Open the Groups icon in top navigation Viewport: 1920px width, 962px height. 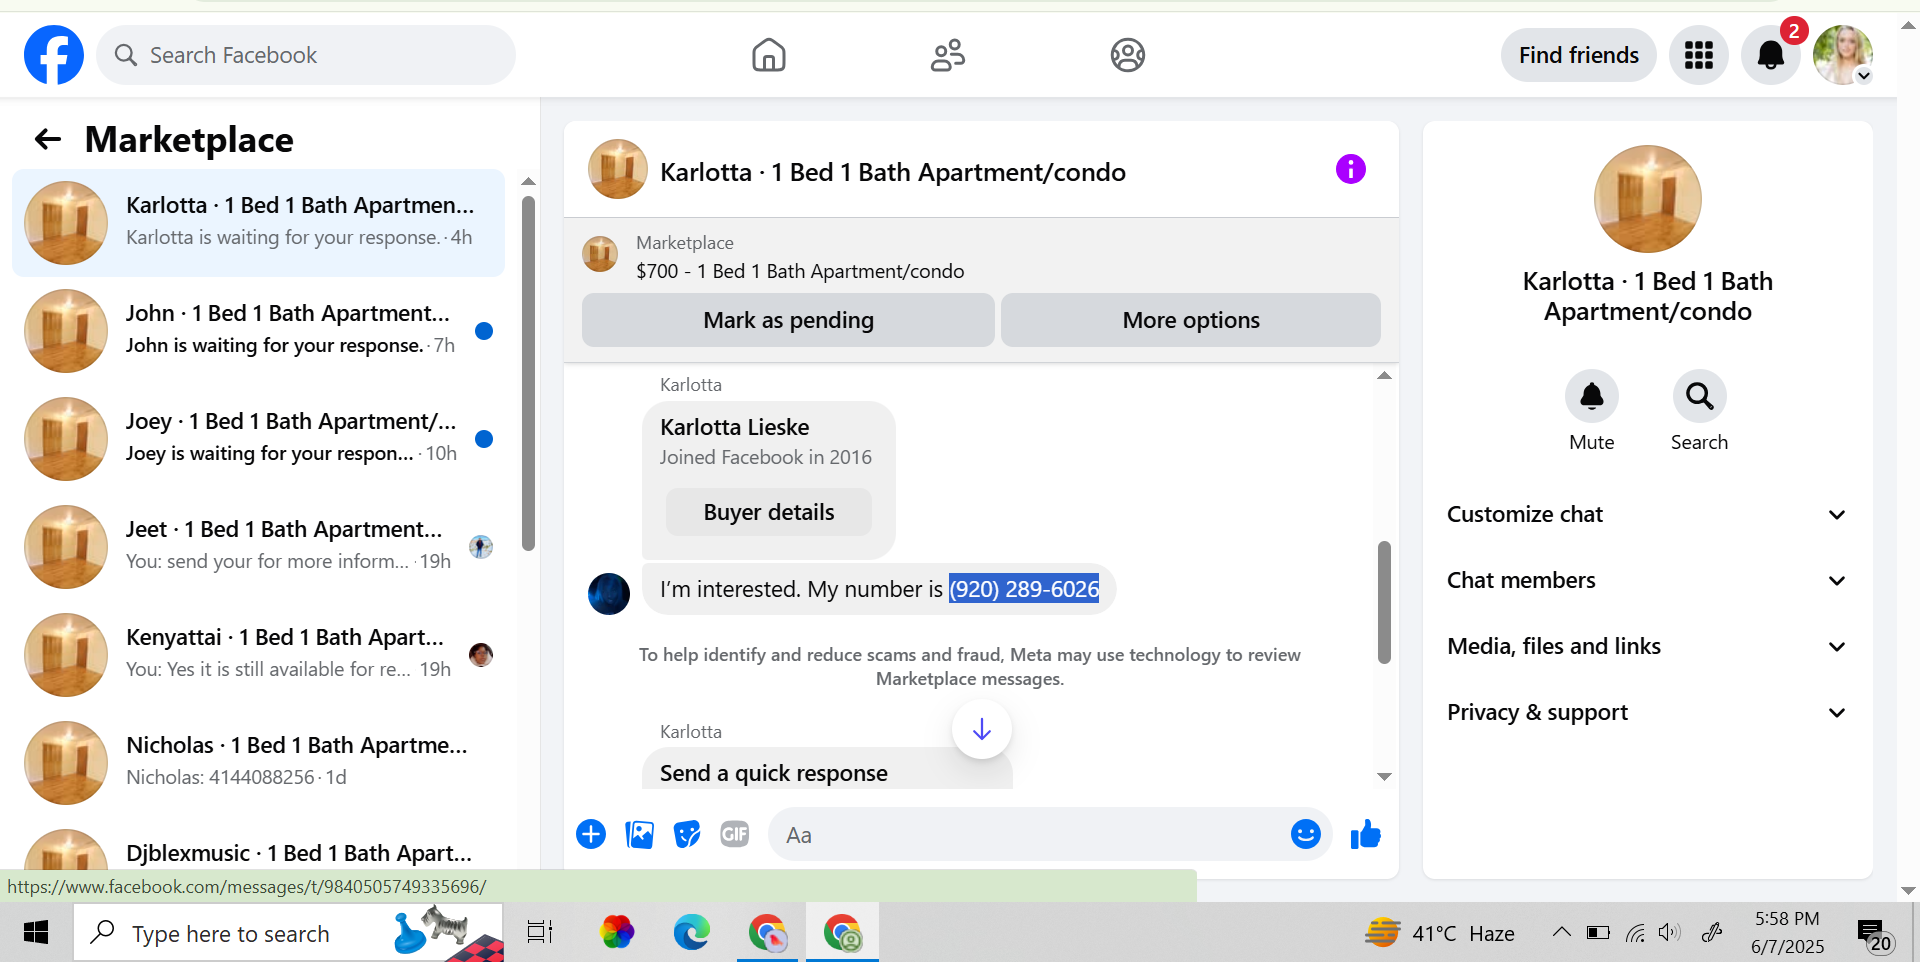point(1128,55)
